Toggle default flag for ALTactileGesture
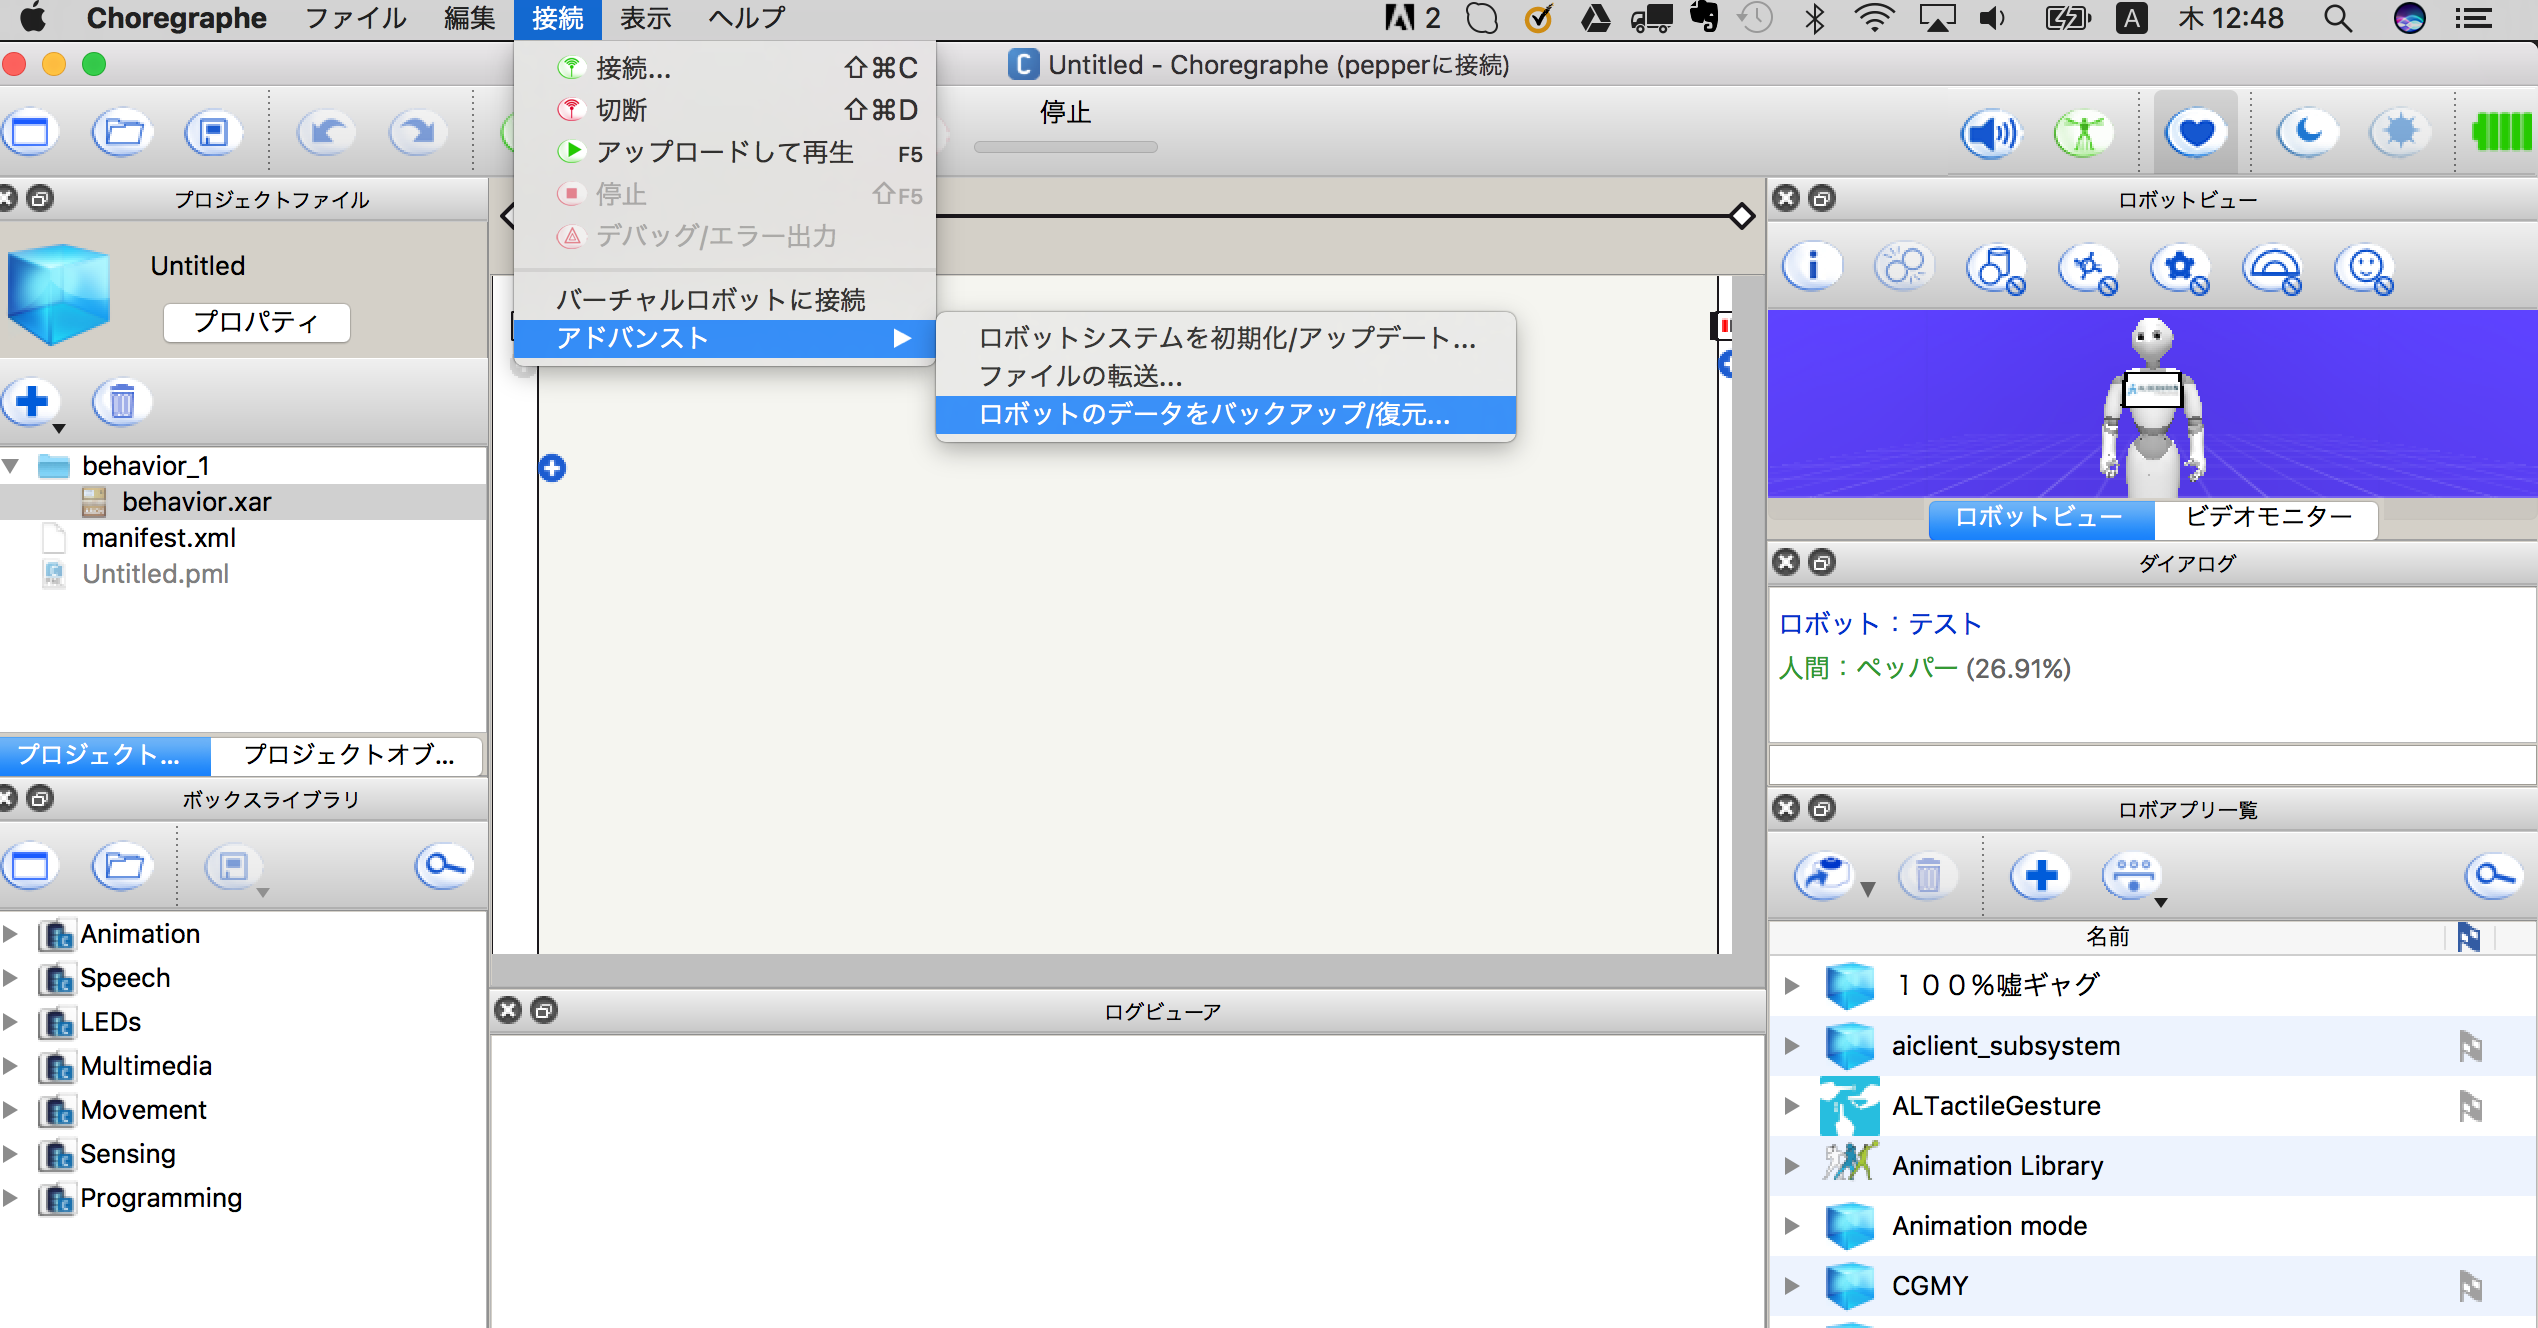Image resolution: width=2538 pixels, height=1328 pixels. [2470, 1106]
